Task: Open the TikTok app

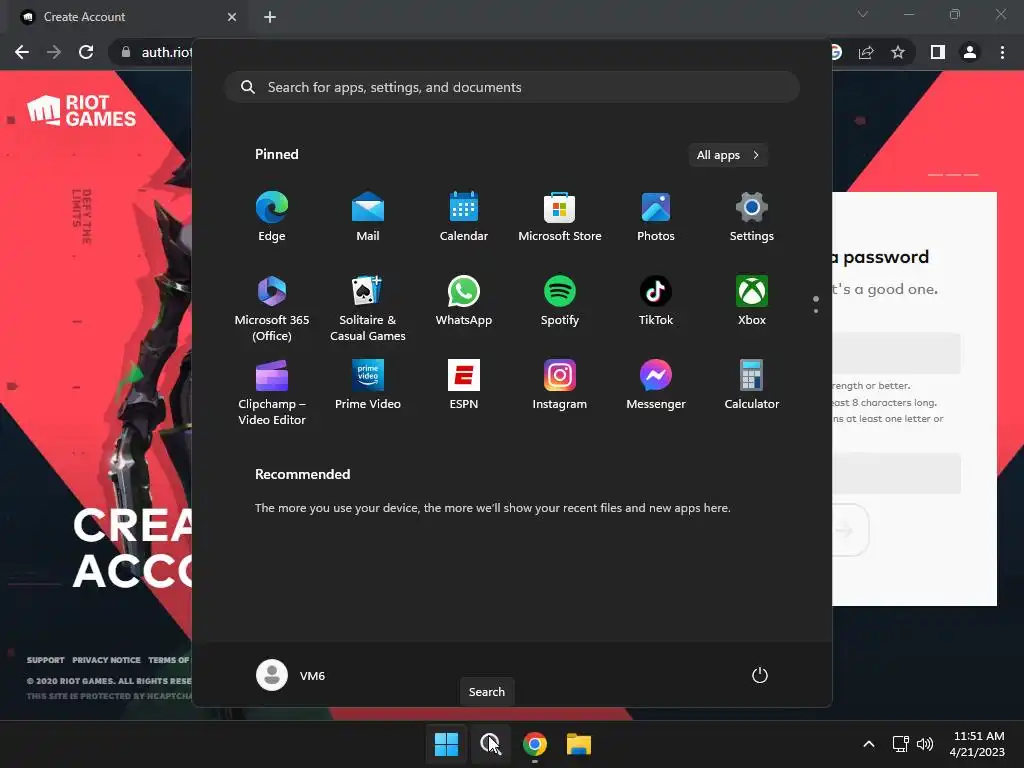Action: 656,301
